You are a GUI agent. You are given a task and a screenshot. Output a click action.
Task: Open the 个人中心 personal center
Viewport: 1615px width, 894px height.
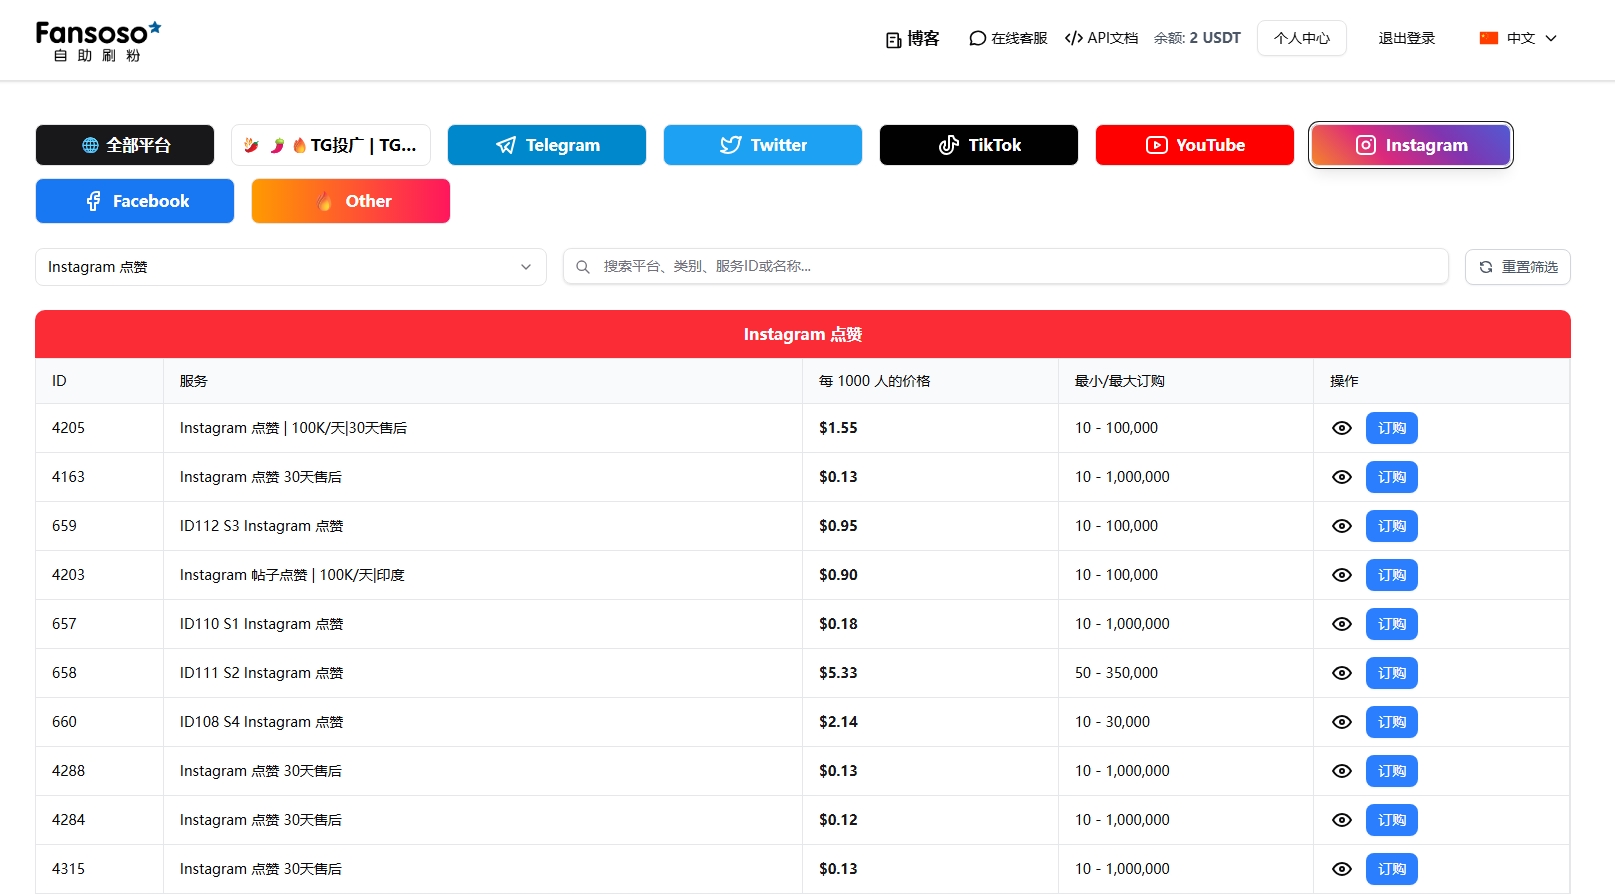point(1302,38)
